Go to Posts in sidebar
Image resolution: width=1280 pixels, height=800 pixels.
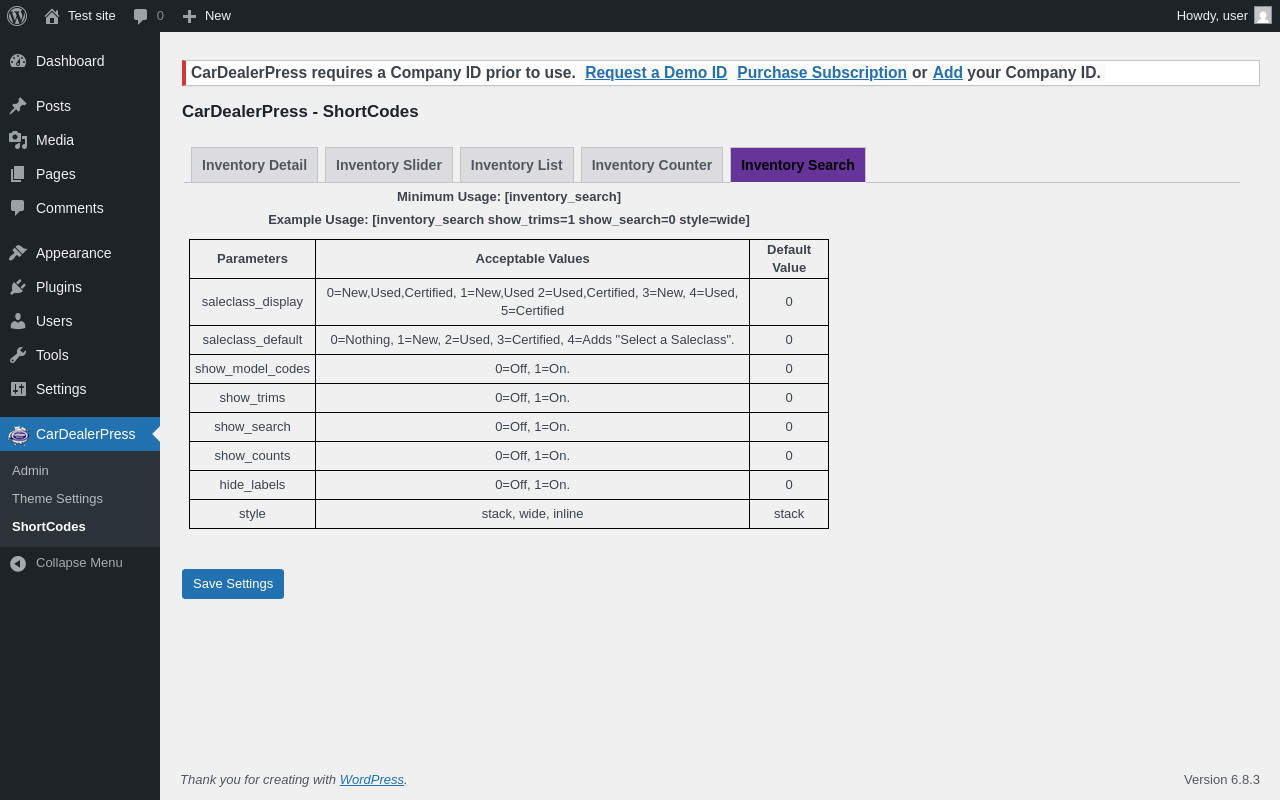tap(80, 106)
